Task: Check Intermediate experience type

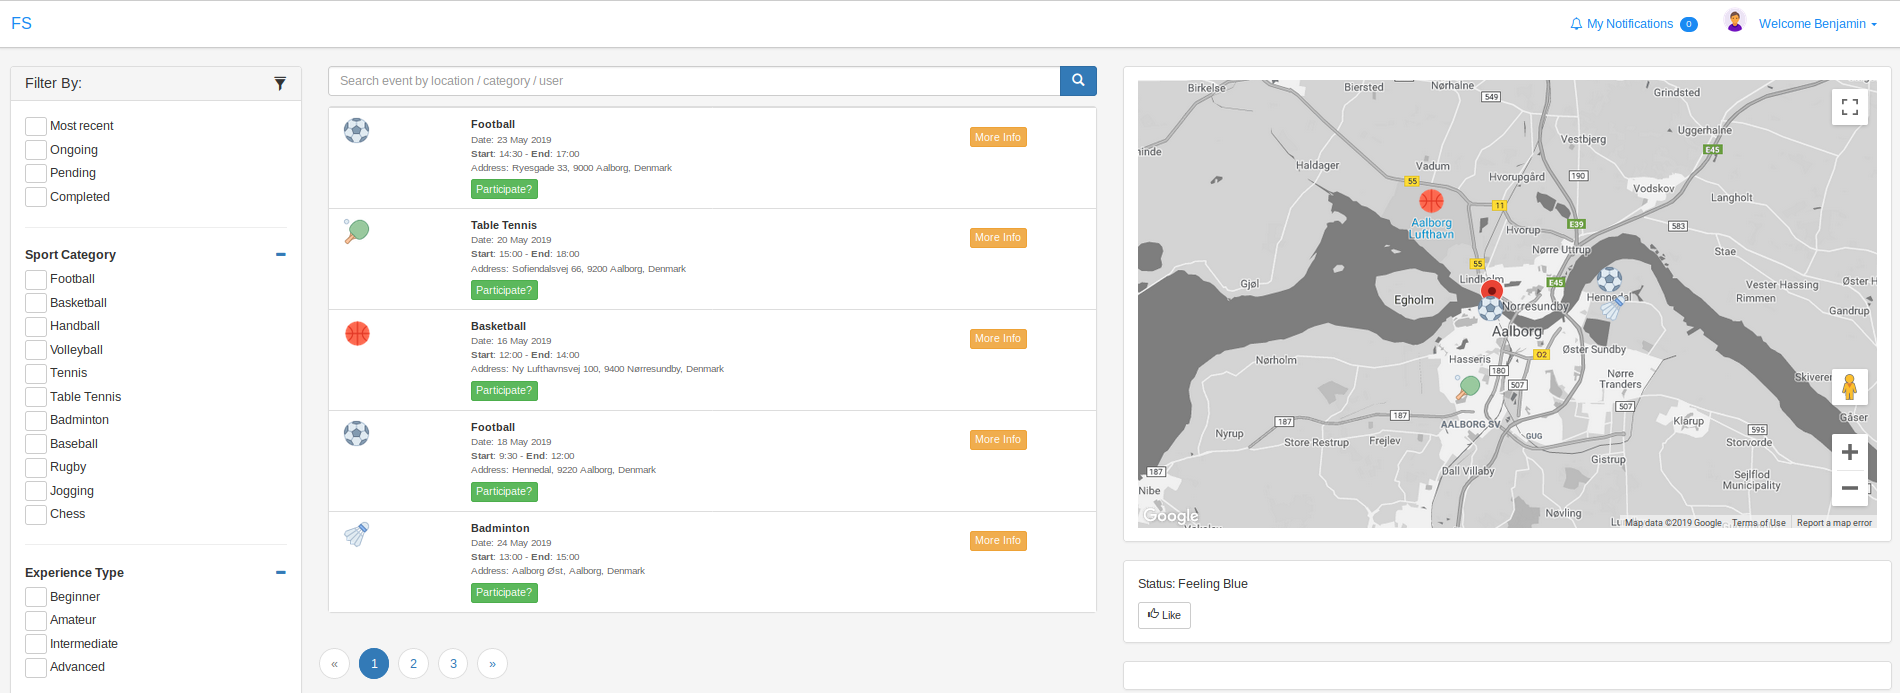Action: click(x=35, y=644)
